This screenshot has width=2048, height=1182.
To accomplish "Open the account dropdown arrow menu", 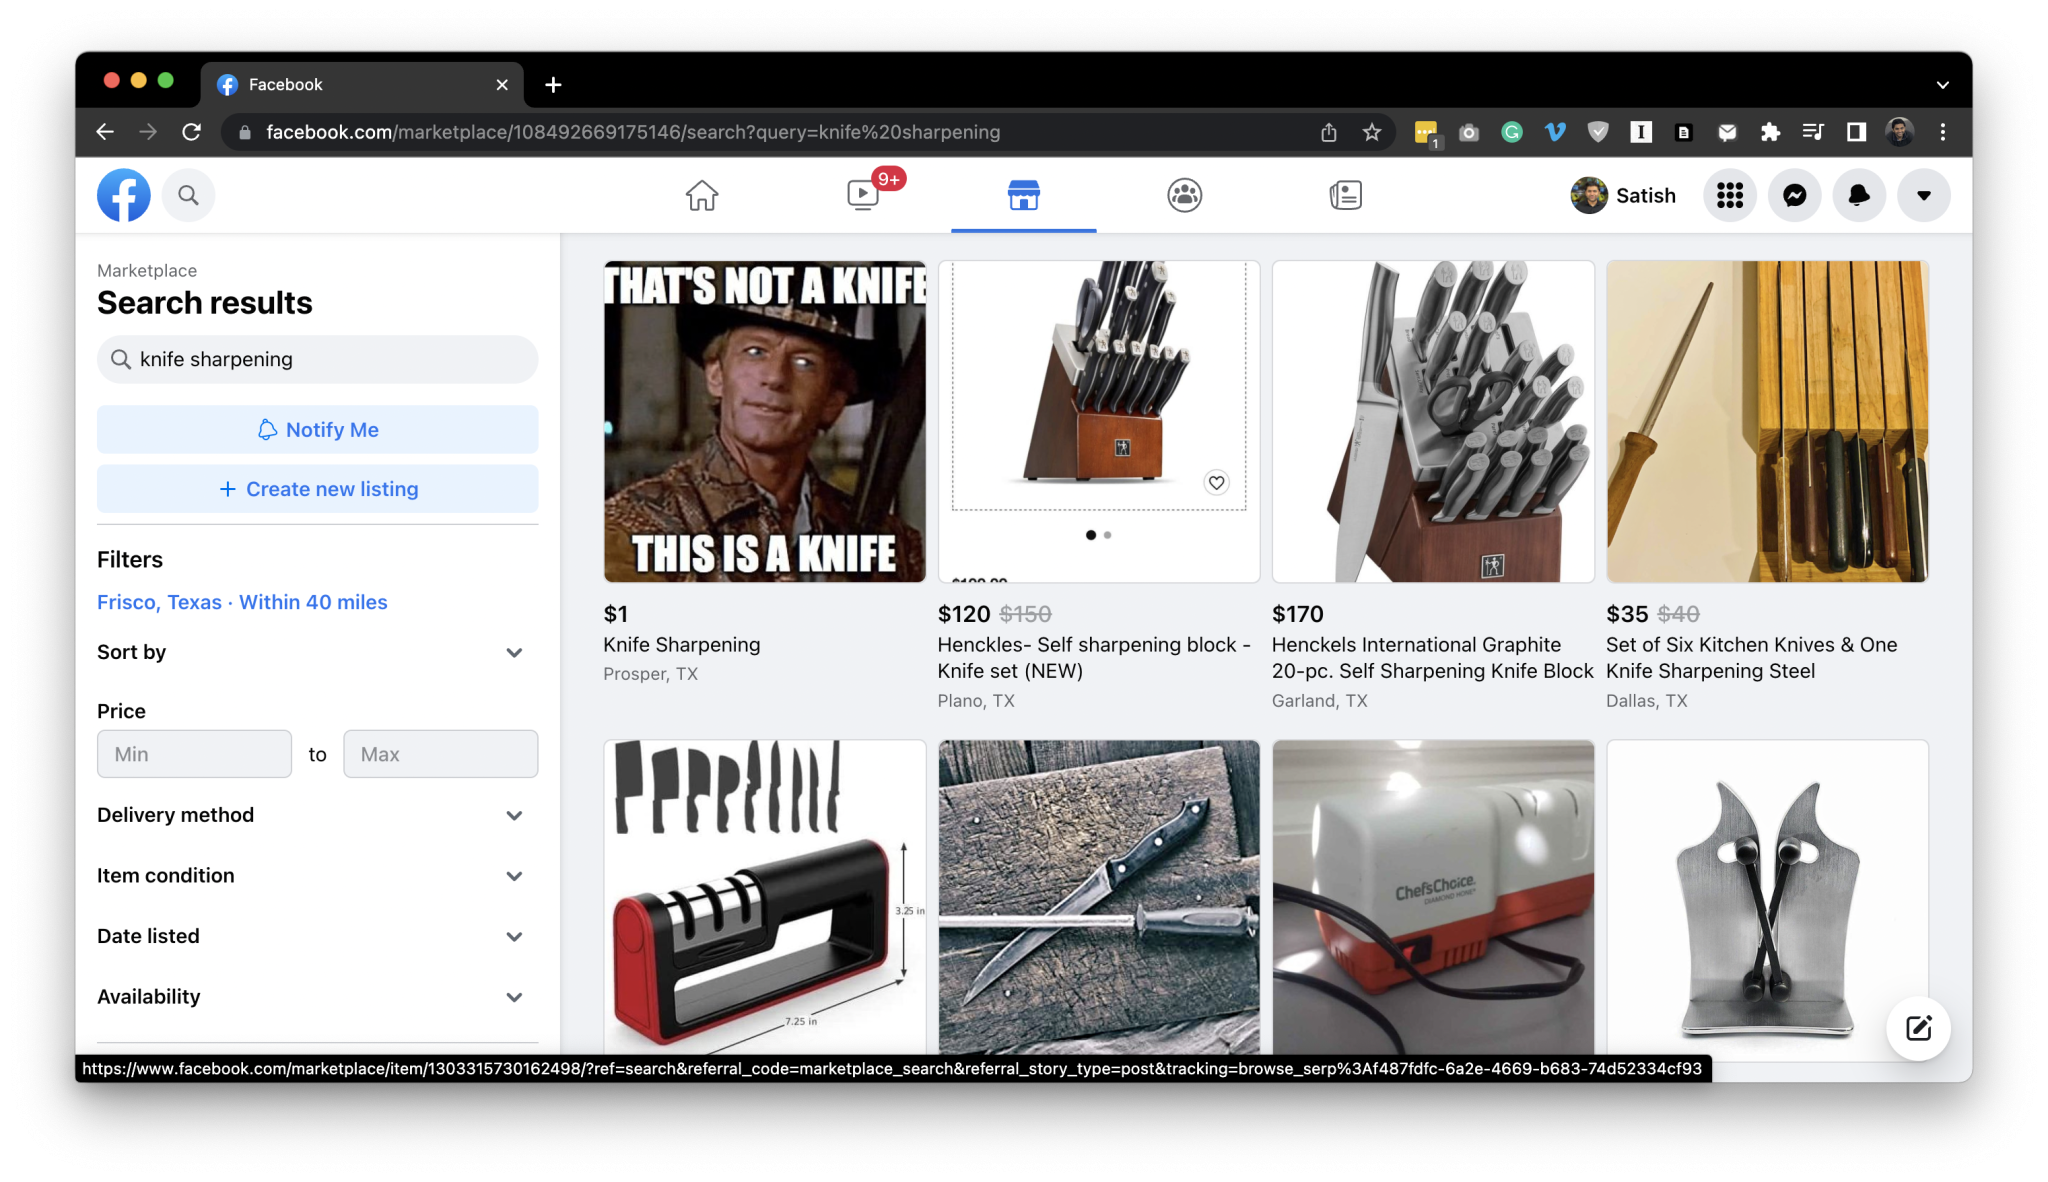I will coord(1923,195).
